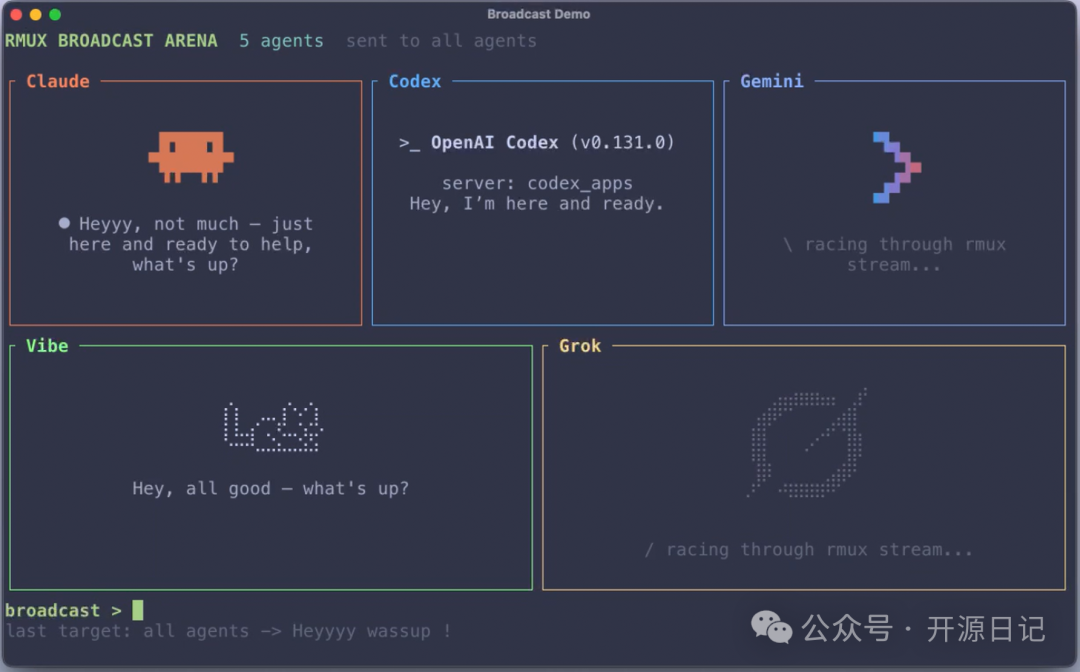Click the Vibe dotted cat logo
Viewport: 1080px width, 672px height.
(x=273, y=427)
